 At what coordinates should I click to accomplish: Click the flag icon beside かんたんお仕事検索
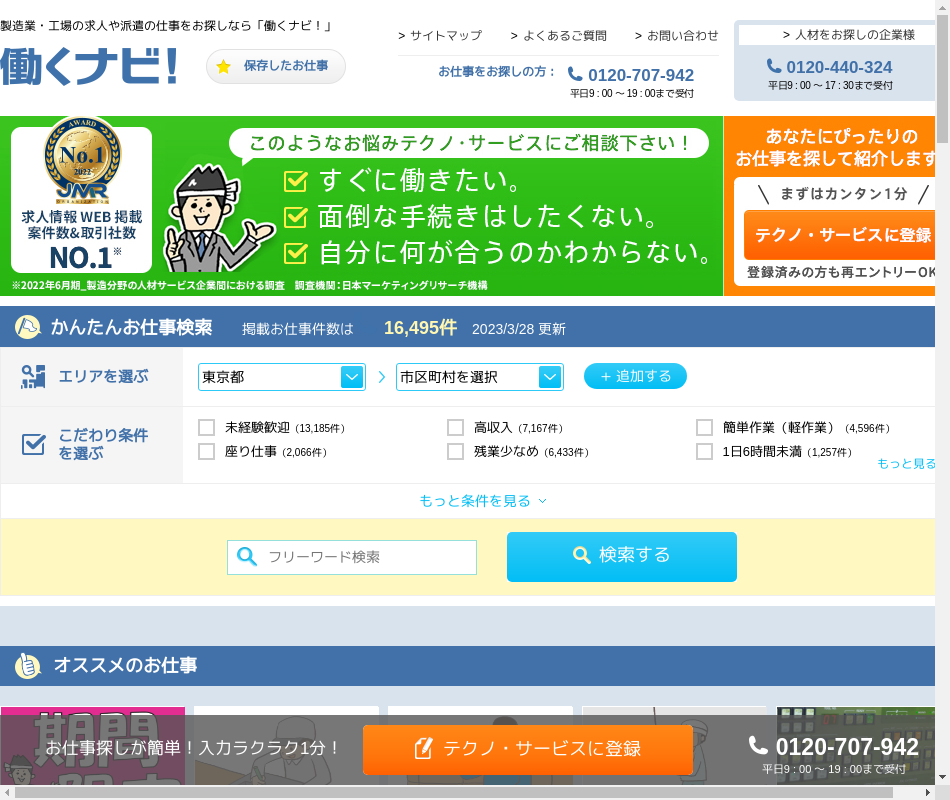pos(28,327)
